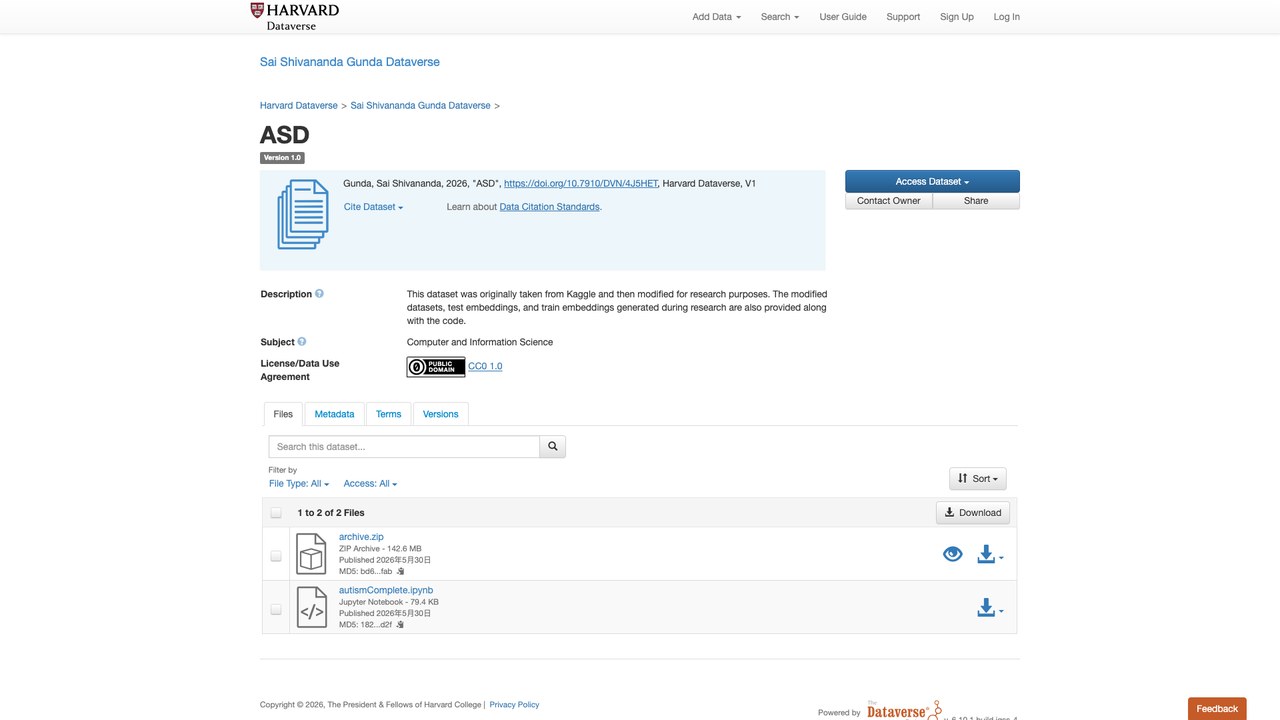1280x720 pixels.
Task: Click the Description help question icon
Action: 320,294
